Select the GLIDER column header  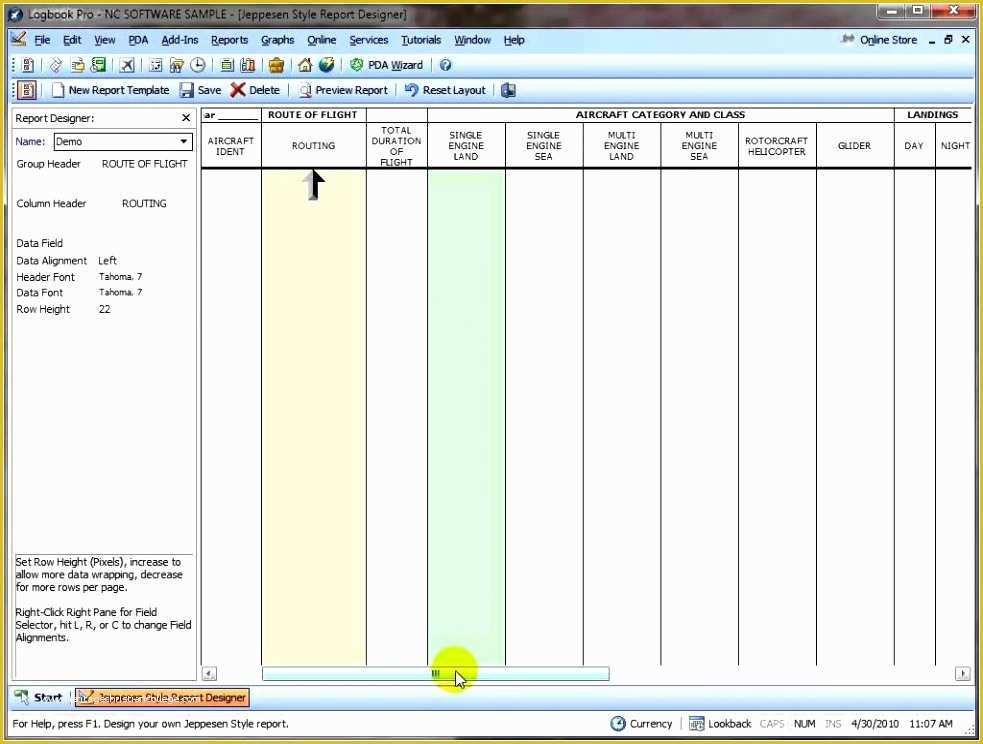(854, 145)
